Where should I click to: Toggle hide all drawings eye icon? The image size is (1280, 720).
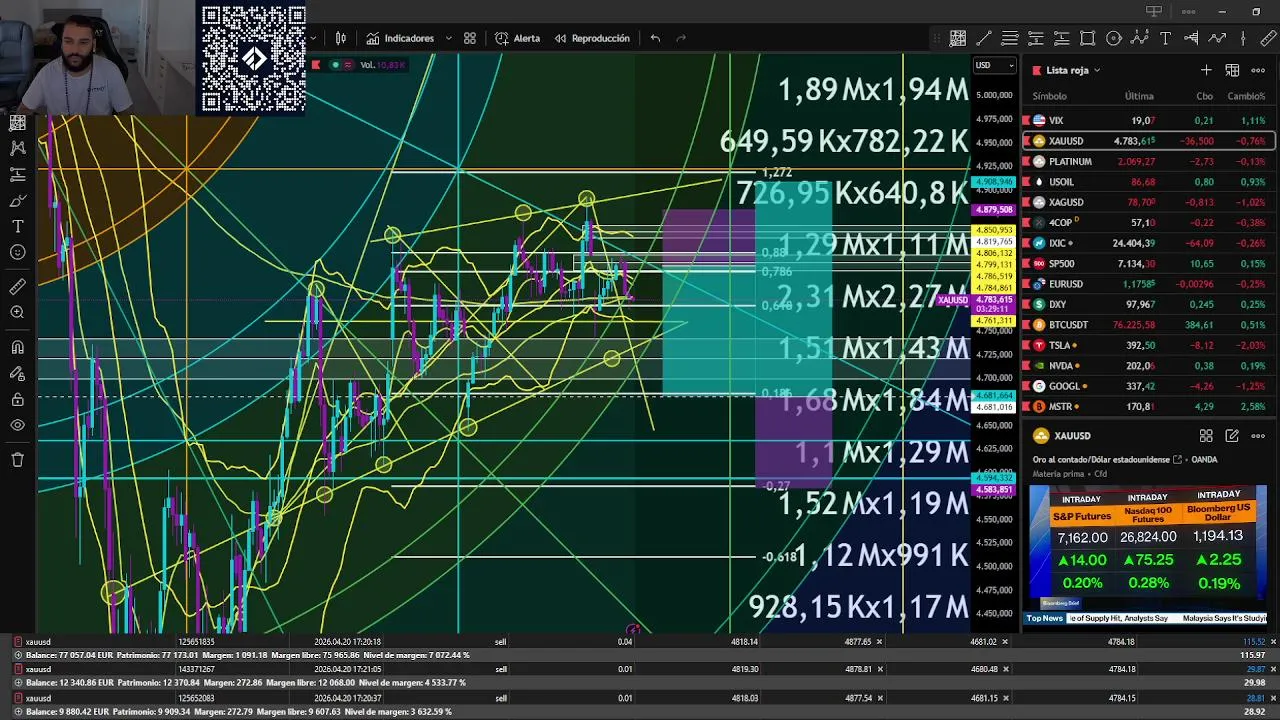[x=17, y=425]
